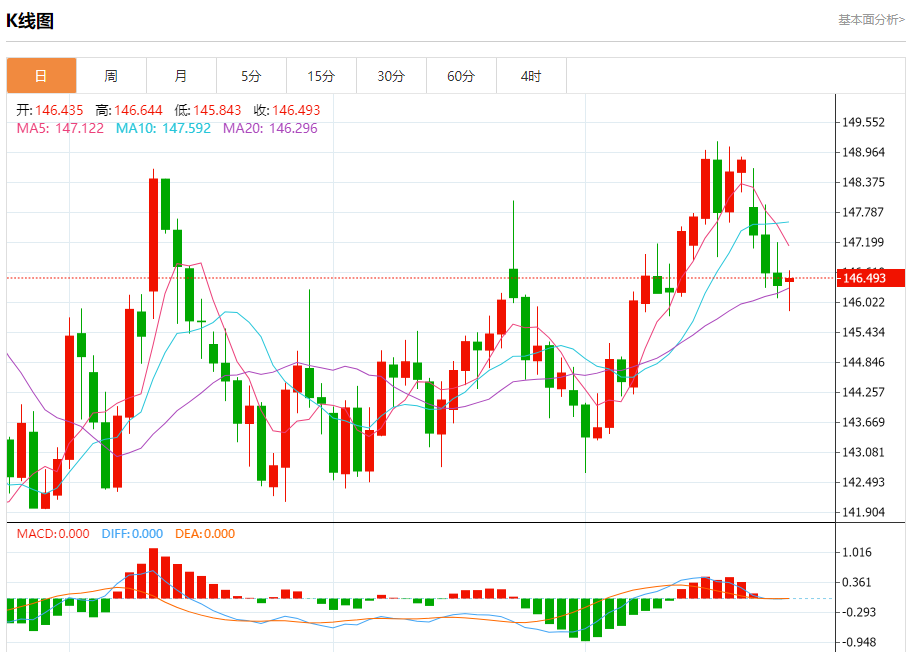Click the 147.199 price axis label
The image size is (912, 652).
click(863, 242)
